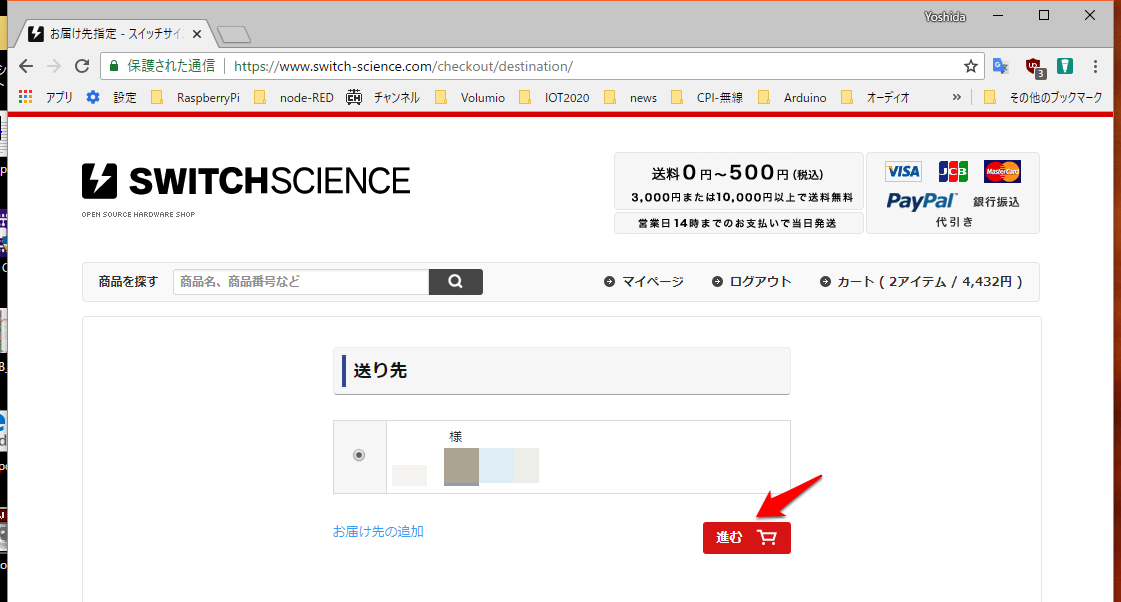
Task: Click the 進む proceed button
Action: (746, 538)
